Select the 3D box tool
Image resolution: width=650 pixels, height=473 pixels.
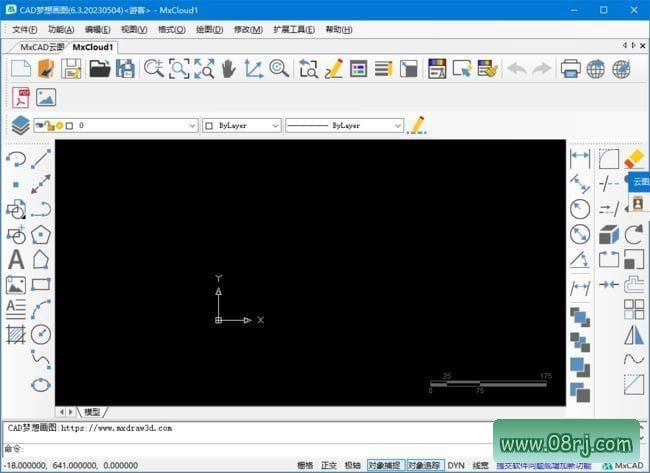(x=609, y=235)
